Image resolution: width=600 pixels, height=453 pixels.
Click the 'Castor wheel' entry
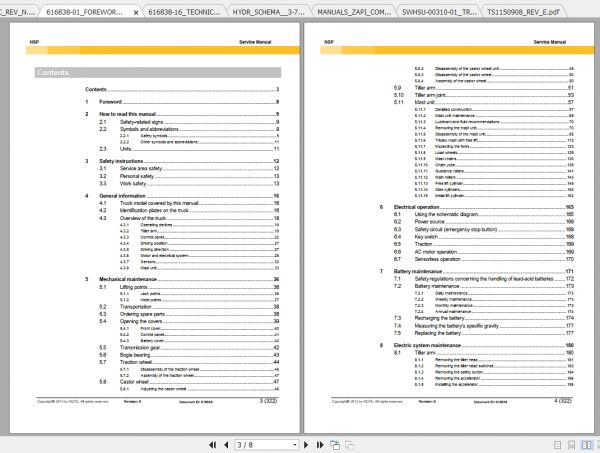[134, 382]
